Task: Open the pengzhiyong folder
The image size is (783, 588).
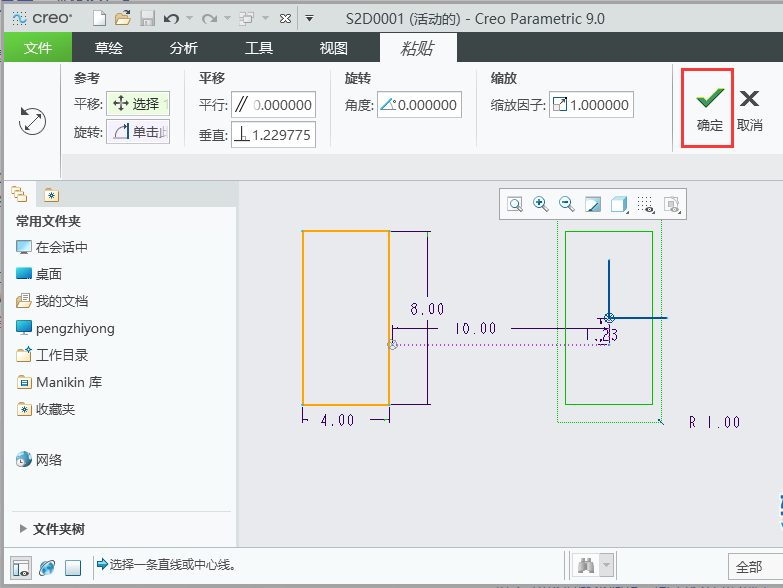Action: 65,328
